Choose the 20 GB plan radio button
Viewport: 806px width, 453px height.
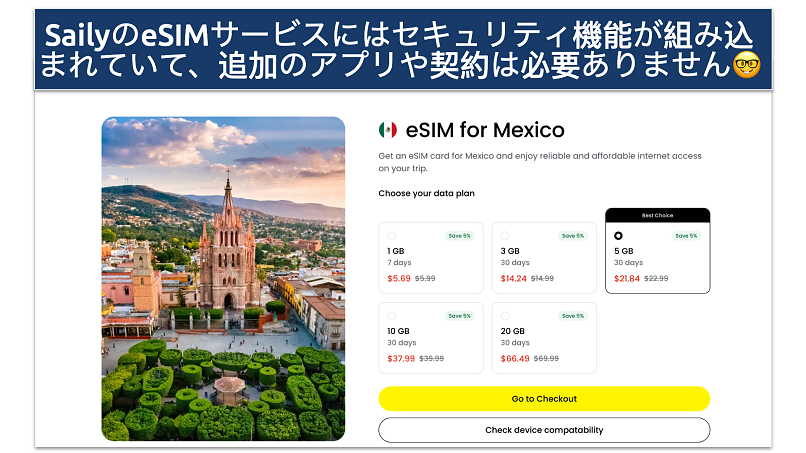pyautogui.click(x=505, y=316)
